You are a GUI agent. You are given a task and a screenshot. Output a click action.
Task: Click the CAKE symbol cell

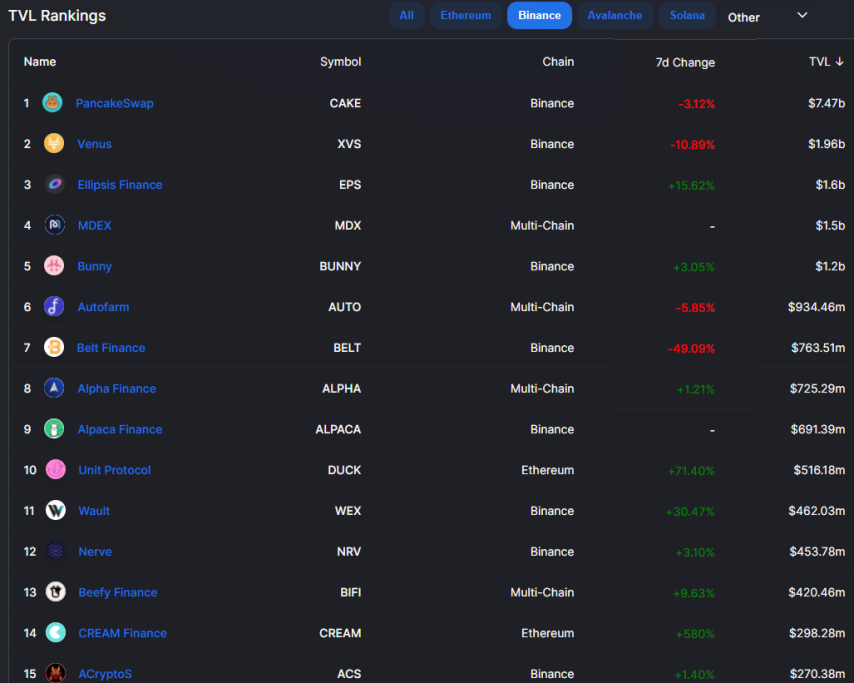(345, 103)
